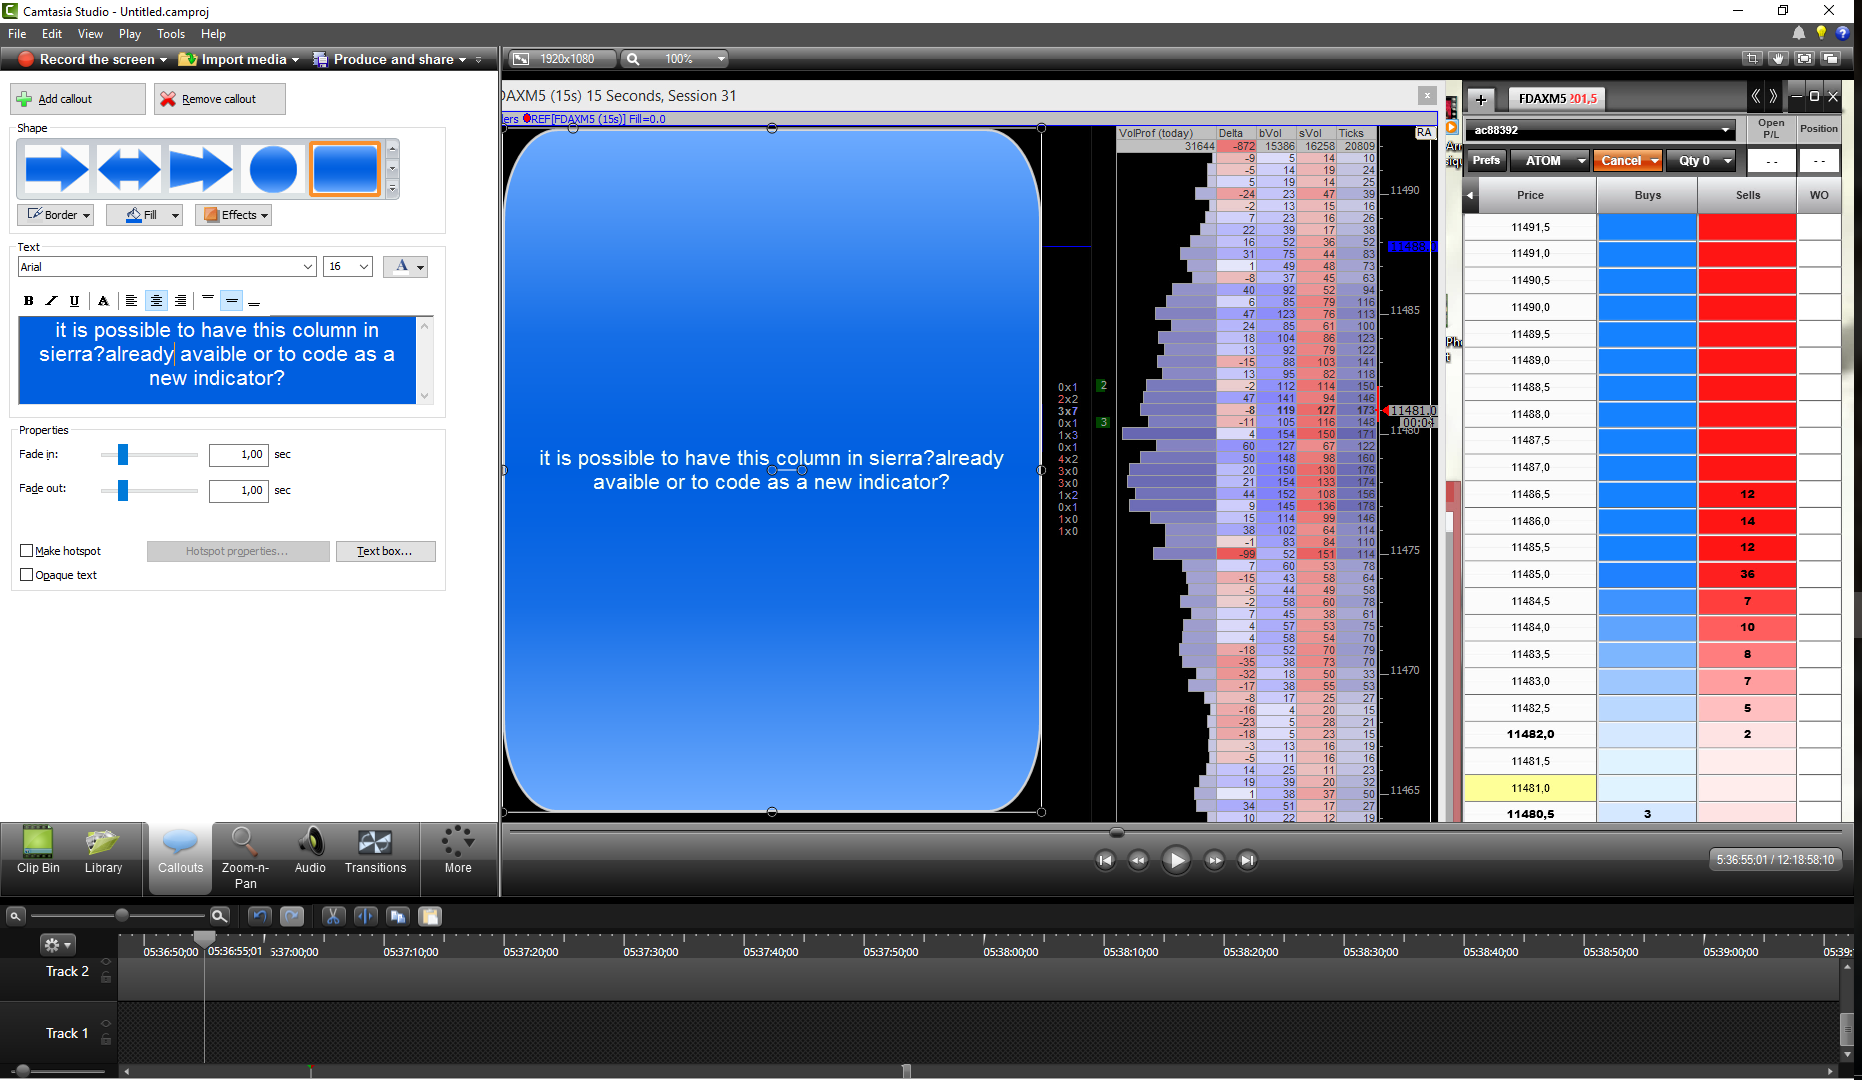Click the timeline paste icon
1862x1080 pixels.
430,916
